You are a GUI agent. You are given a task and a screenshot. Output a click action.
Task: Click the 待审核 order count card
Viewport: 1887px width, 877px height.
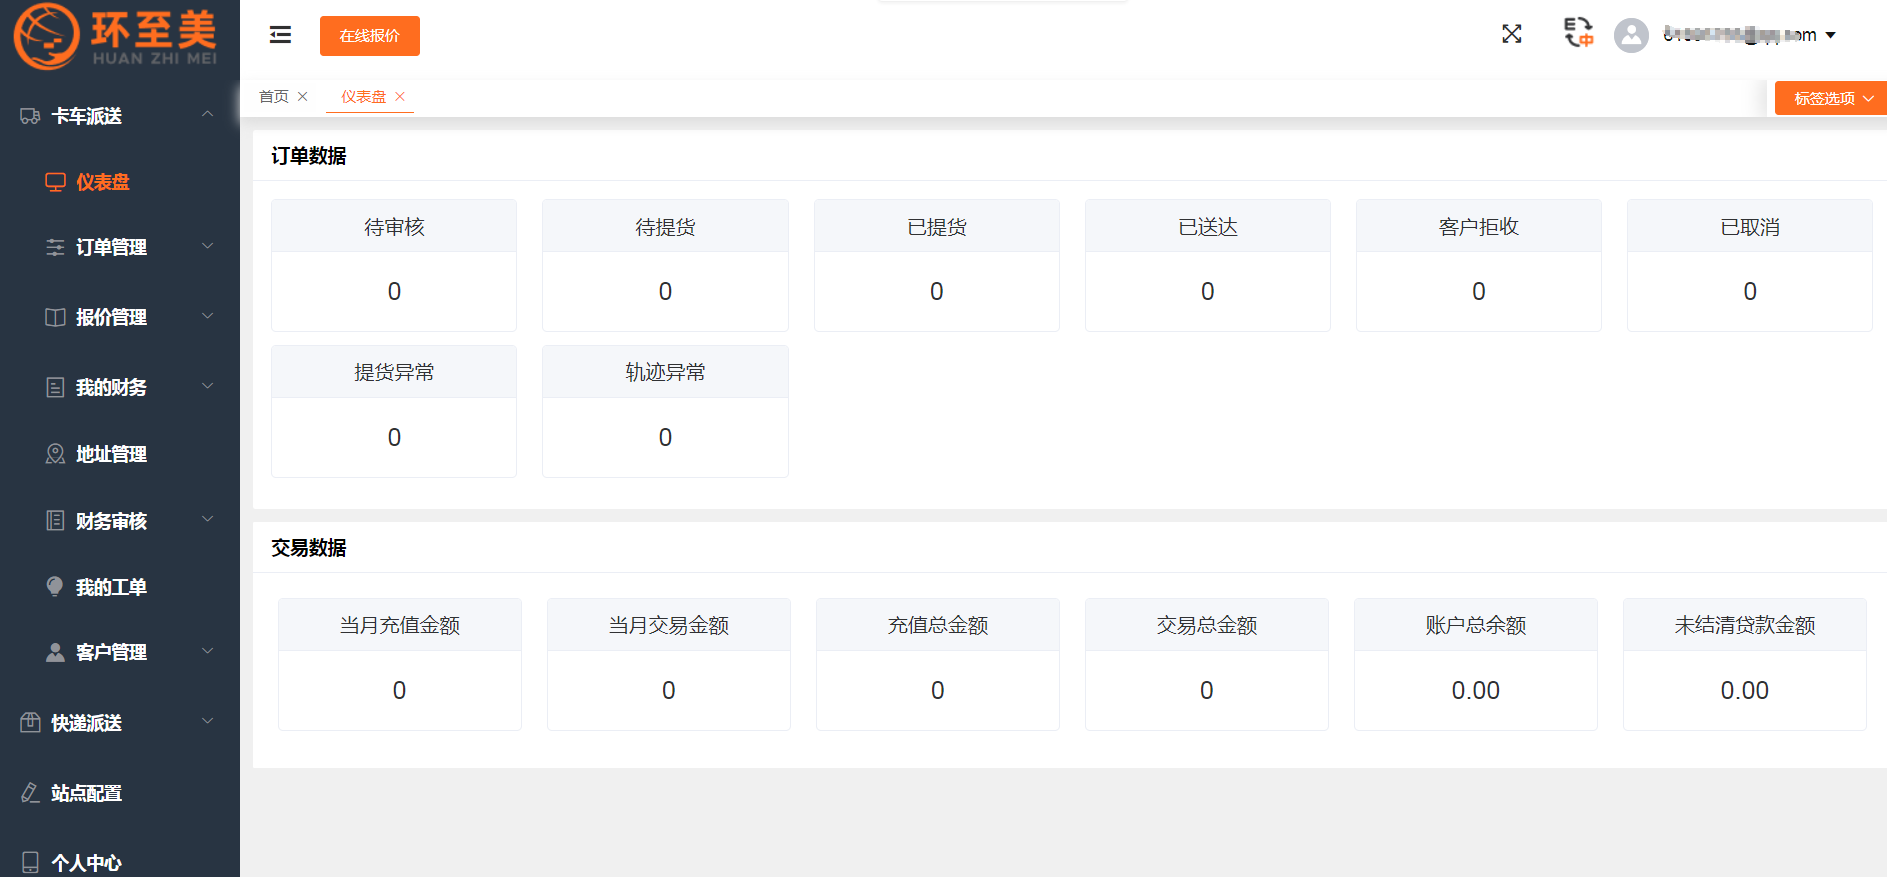[x=394, y=265]
